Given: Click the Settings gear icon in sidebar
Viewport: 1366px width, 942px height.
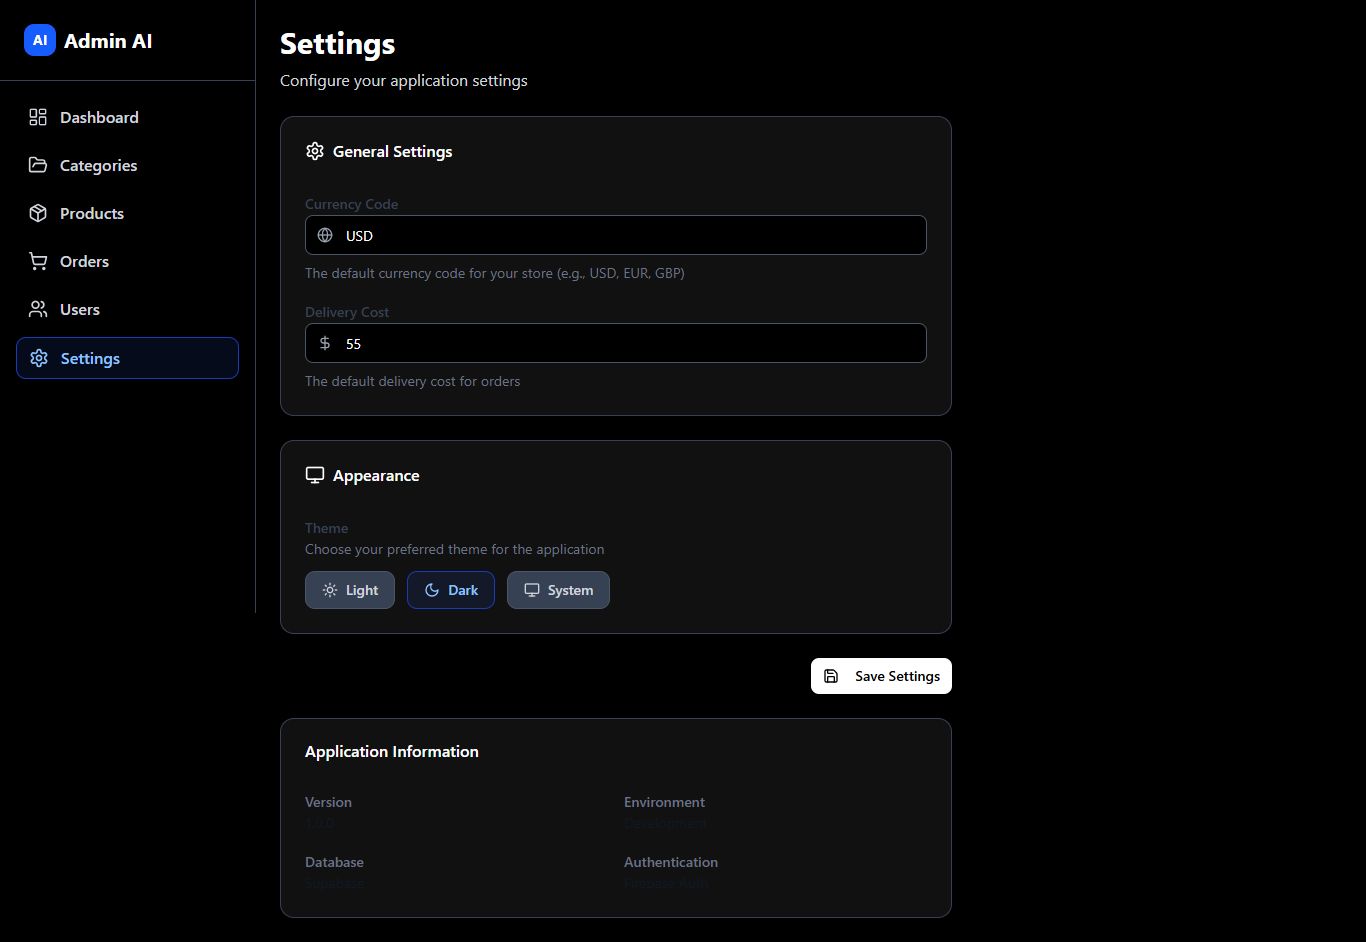Looking at the screenshot, I should point(39,358).
